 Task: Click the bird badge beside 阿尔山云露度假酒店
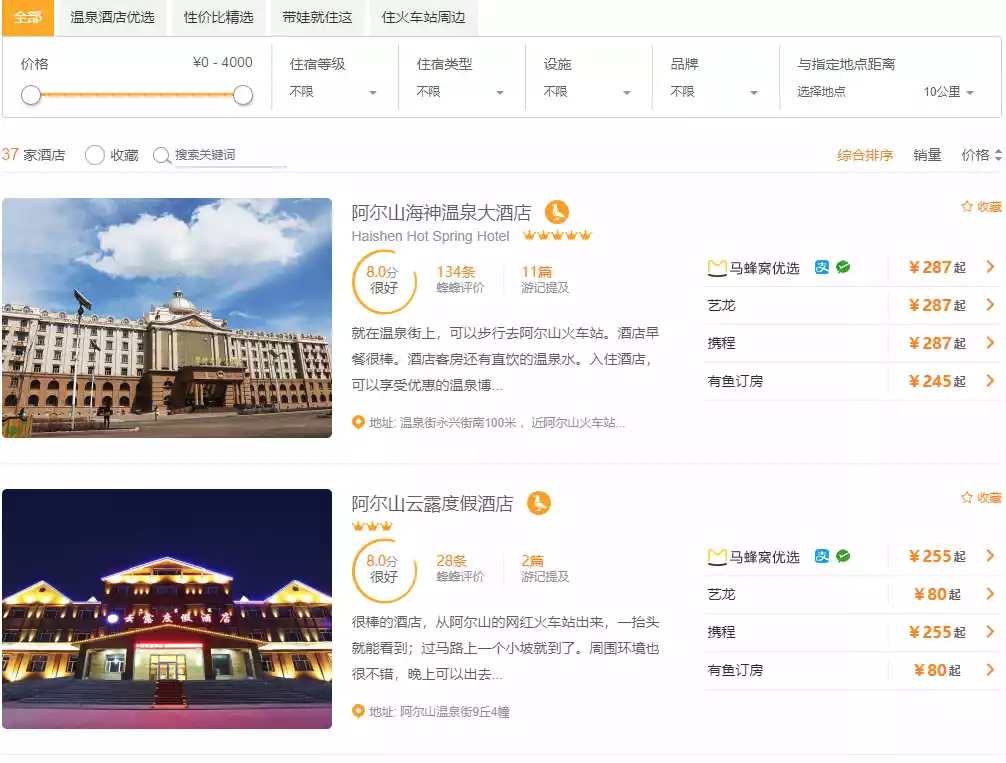pos(539,503)
